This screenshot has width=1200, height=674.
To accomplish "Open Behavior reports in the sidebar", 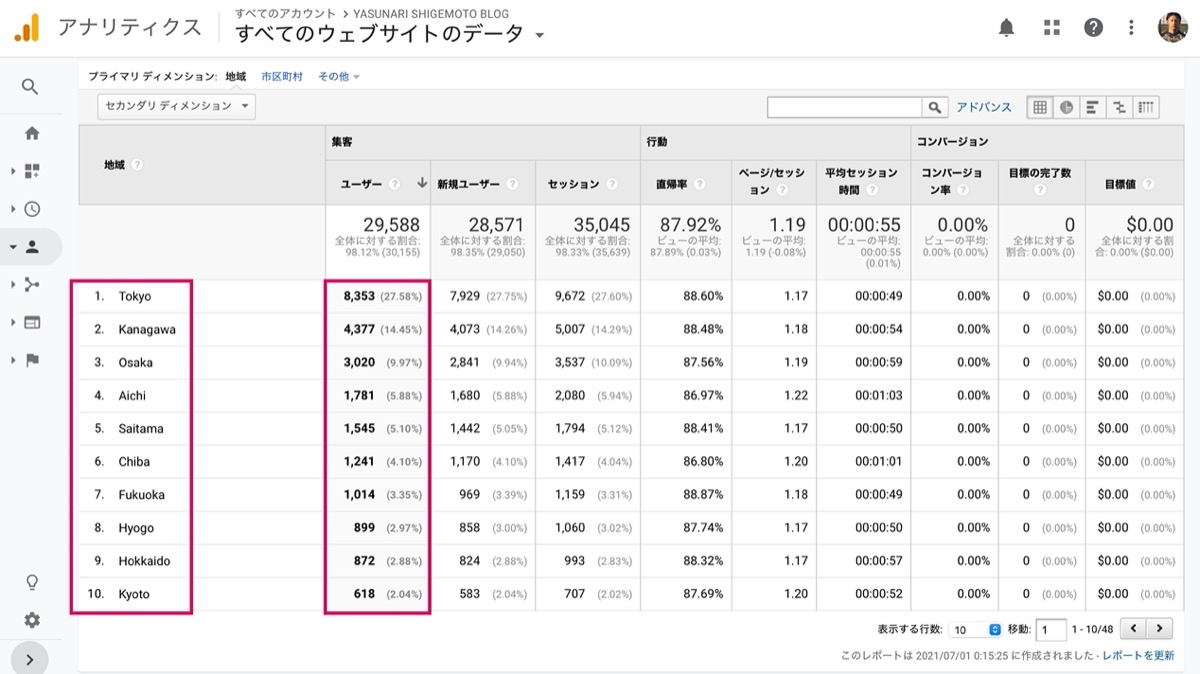I will (x=32, y=322).
